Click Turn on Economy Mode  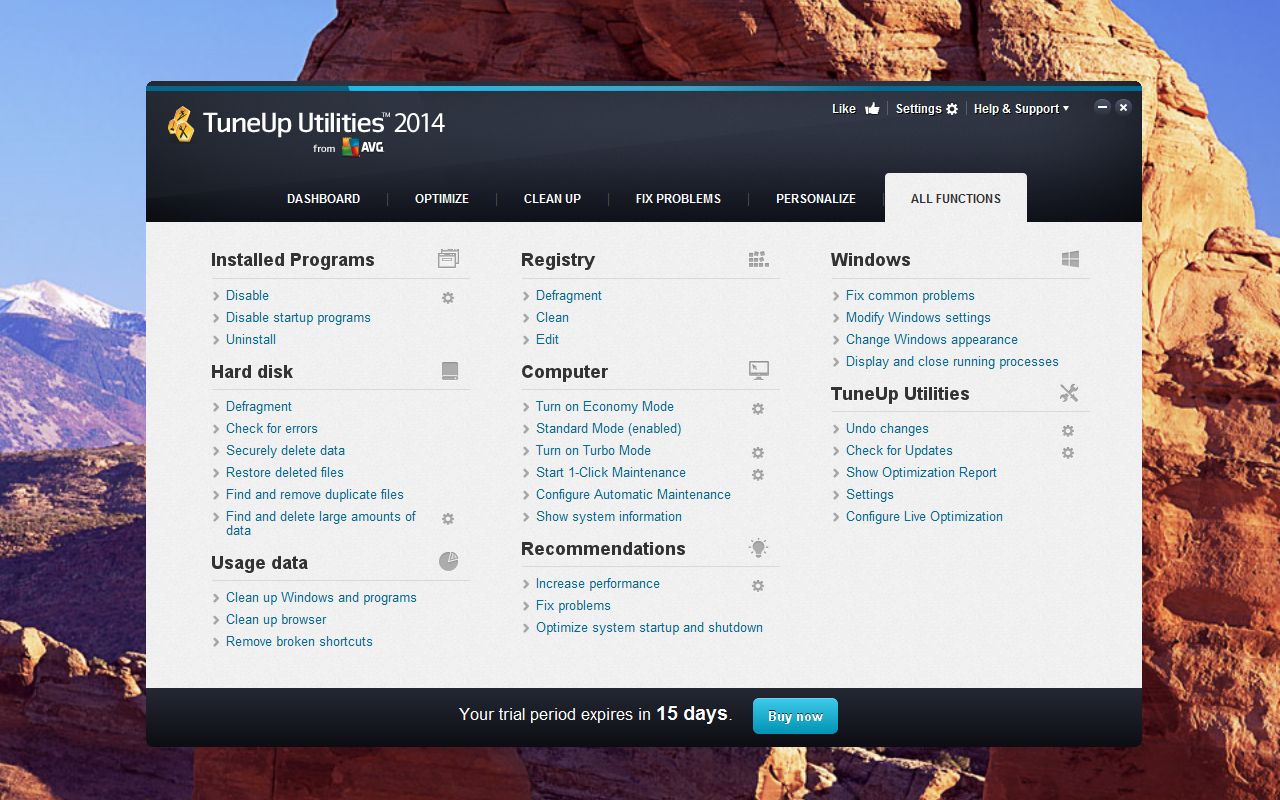(605, 406)
